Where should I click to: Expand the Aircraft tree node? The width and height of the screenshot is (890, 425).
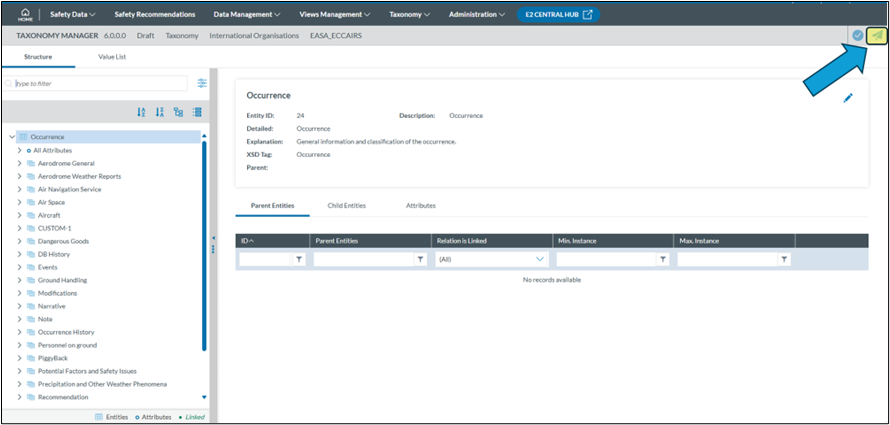(x=19, y=215)
